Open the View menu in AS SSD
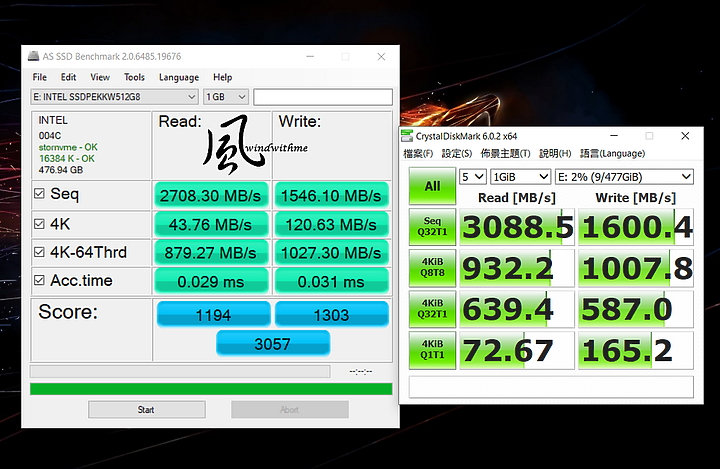720x469 pixels. (100, 77)
